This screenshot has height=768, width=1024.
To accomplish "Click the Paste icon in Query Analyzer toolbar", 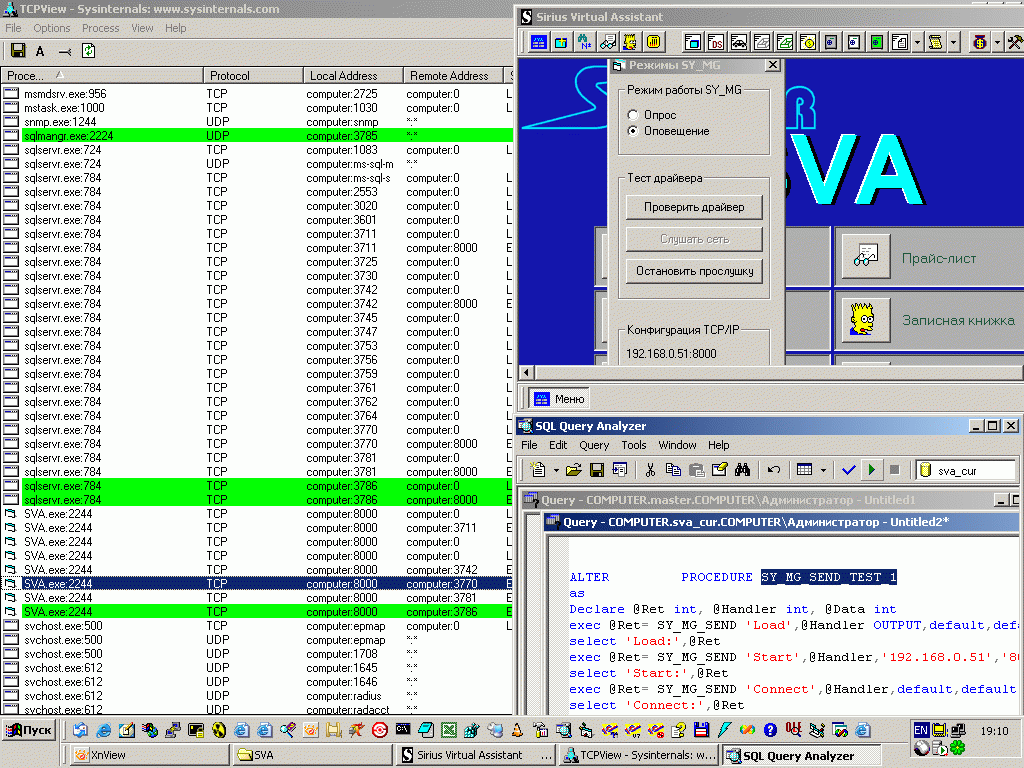I will (x=696, y=470).
